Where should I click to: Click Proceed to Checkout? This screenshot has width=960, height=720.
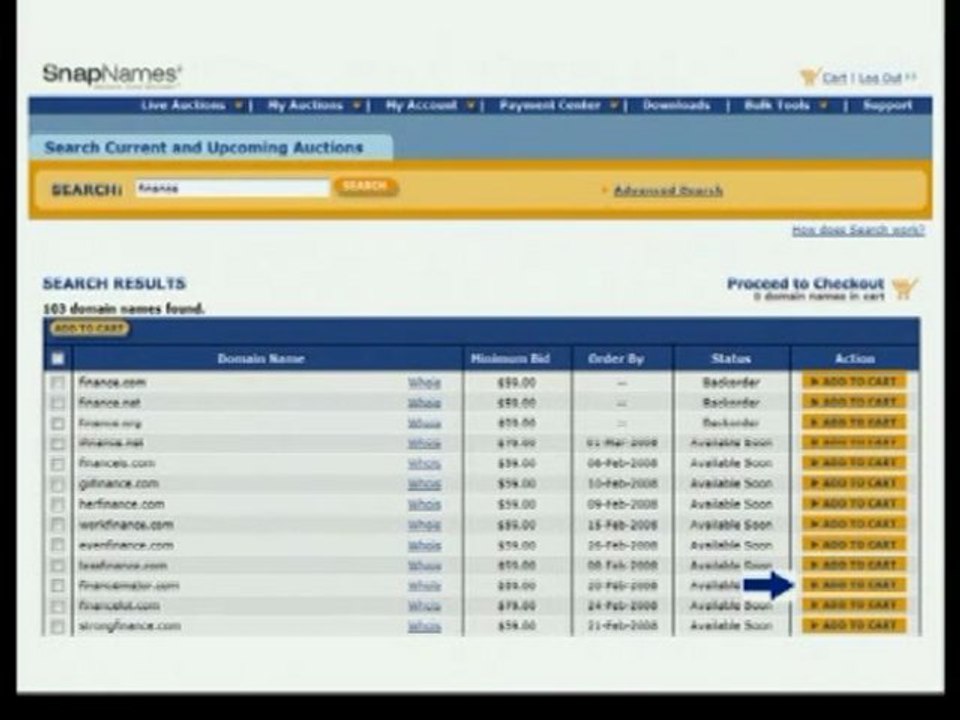coord(805,284)
